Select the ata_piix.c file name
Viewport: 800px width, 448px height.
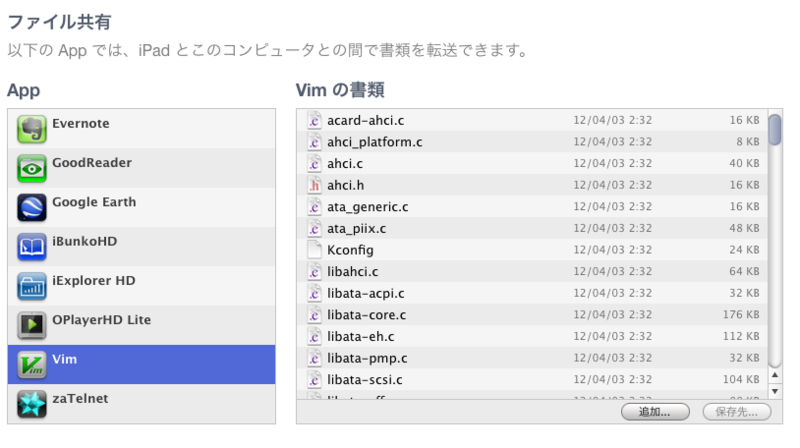coord(356,229)
